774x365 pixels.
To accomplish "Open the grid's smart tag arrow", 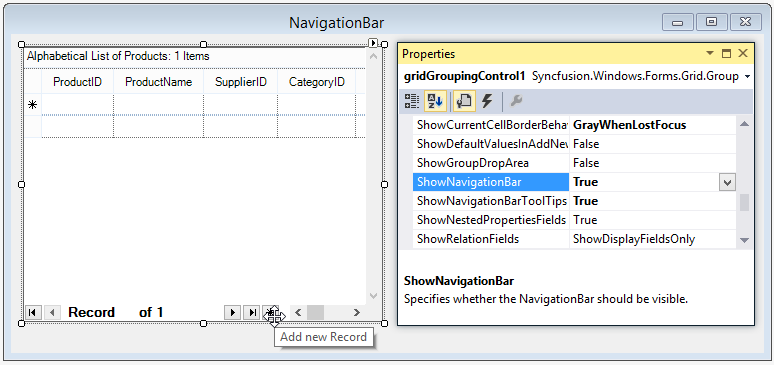I will pyautogui.click(x=374, y=43).
